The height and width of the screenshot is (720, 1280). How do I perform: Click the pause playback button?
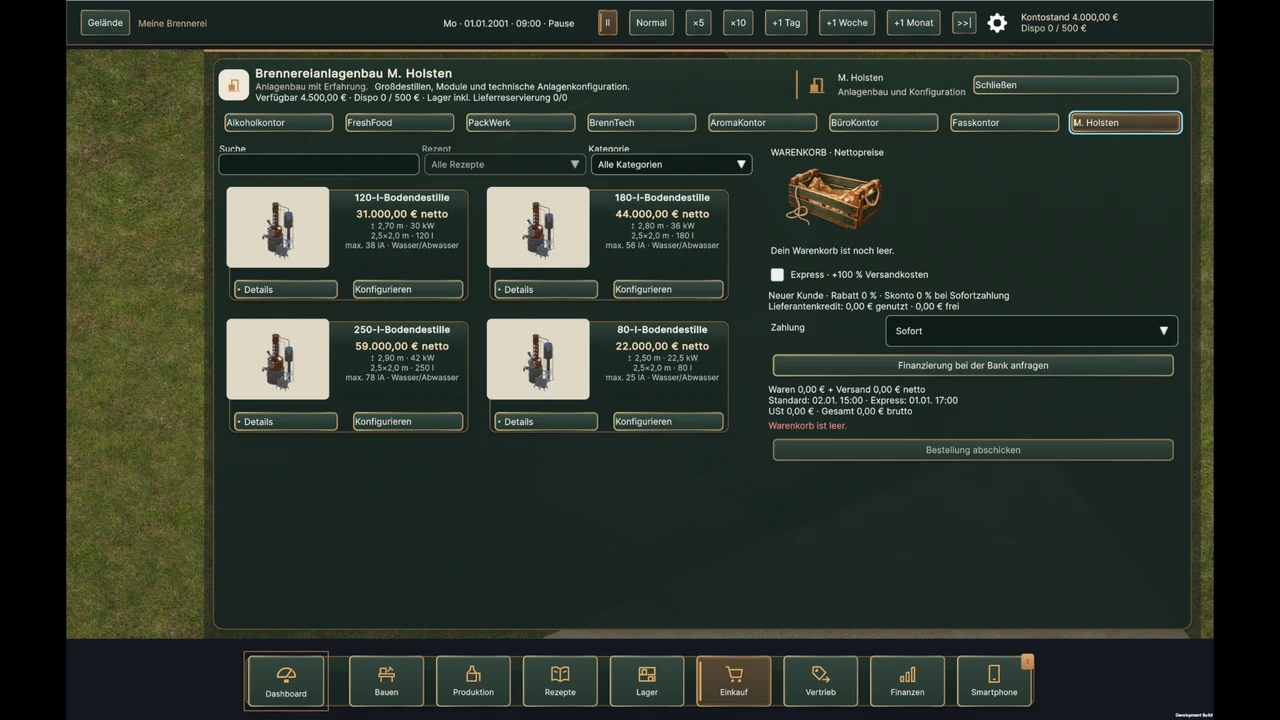point(607,23)
